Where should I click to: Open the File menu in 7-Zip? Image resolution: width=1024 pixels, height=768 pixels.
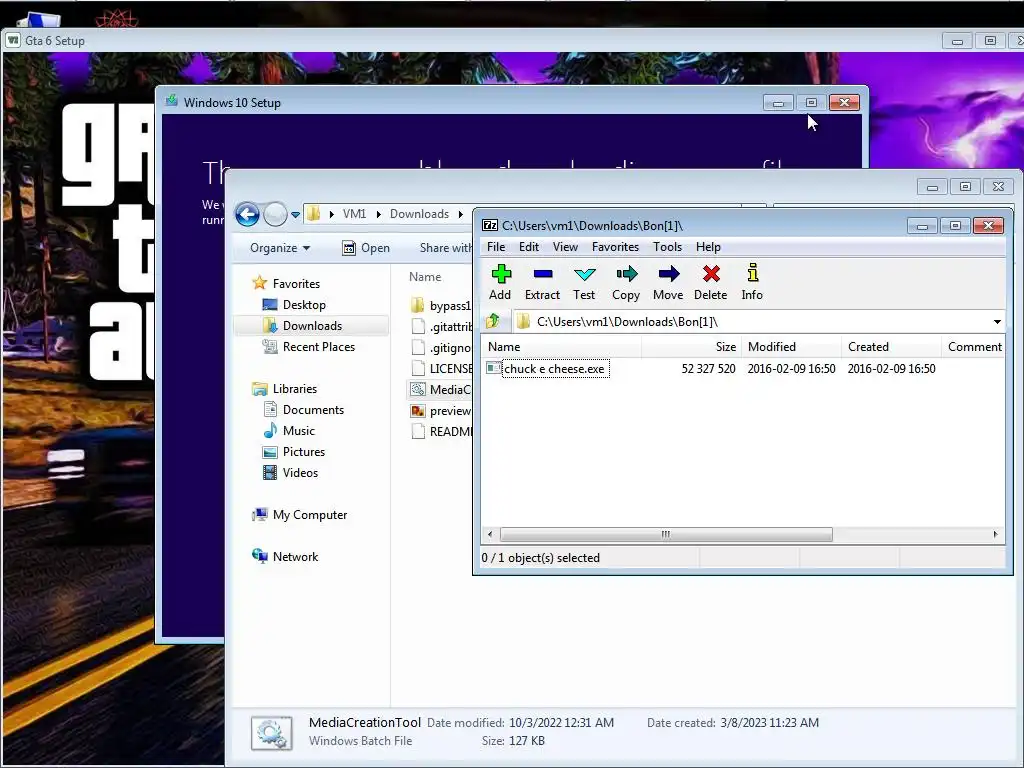(x=496, y=247)
